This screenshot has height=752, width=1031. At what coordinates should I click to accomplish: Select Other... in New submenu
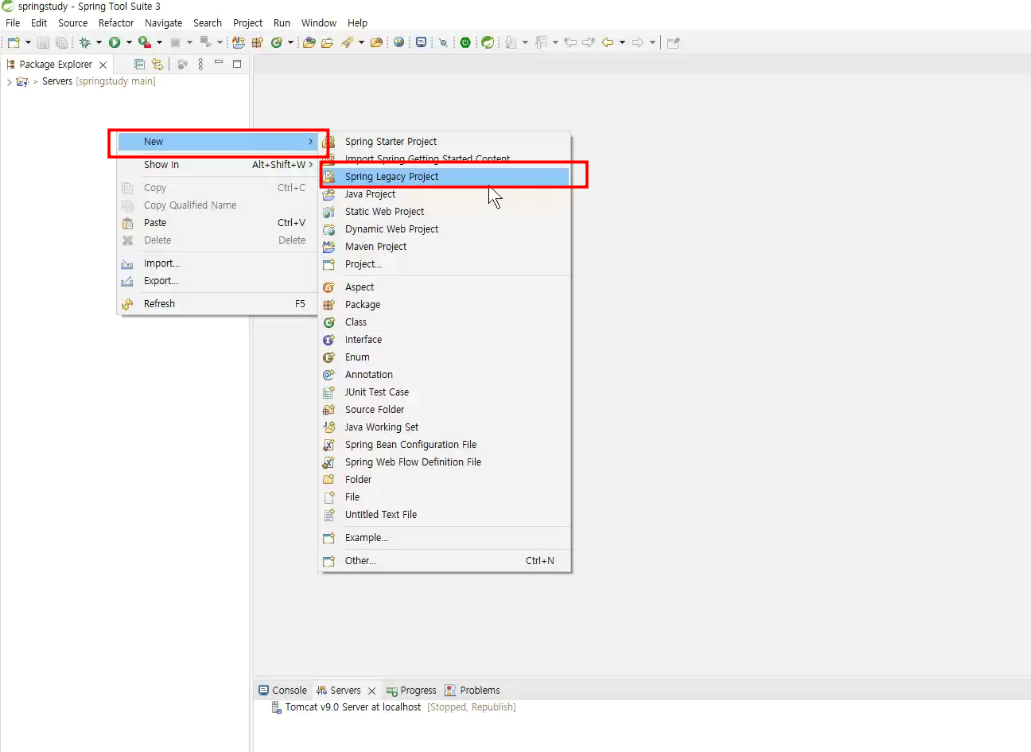coord(444,561)
